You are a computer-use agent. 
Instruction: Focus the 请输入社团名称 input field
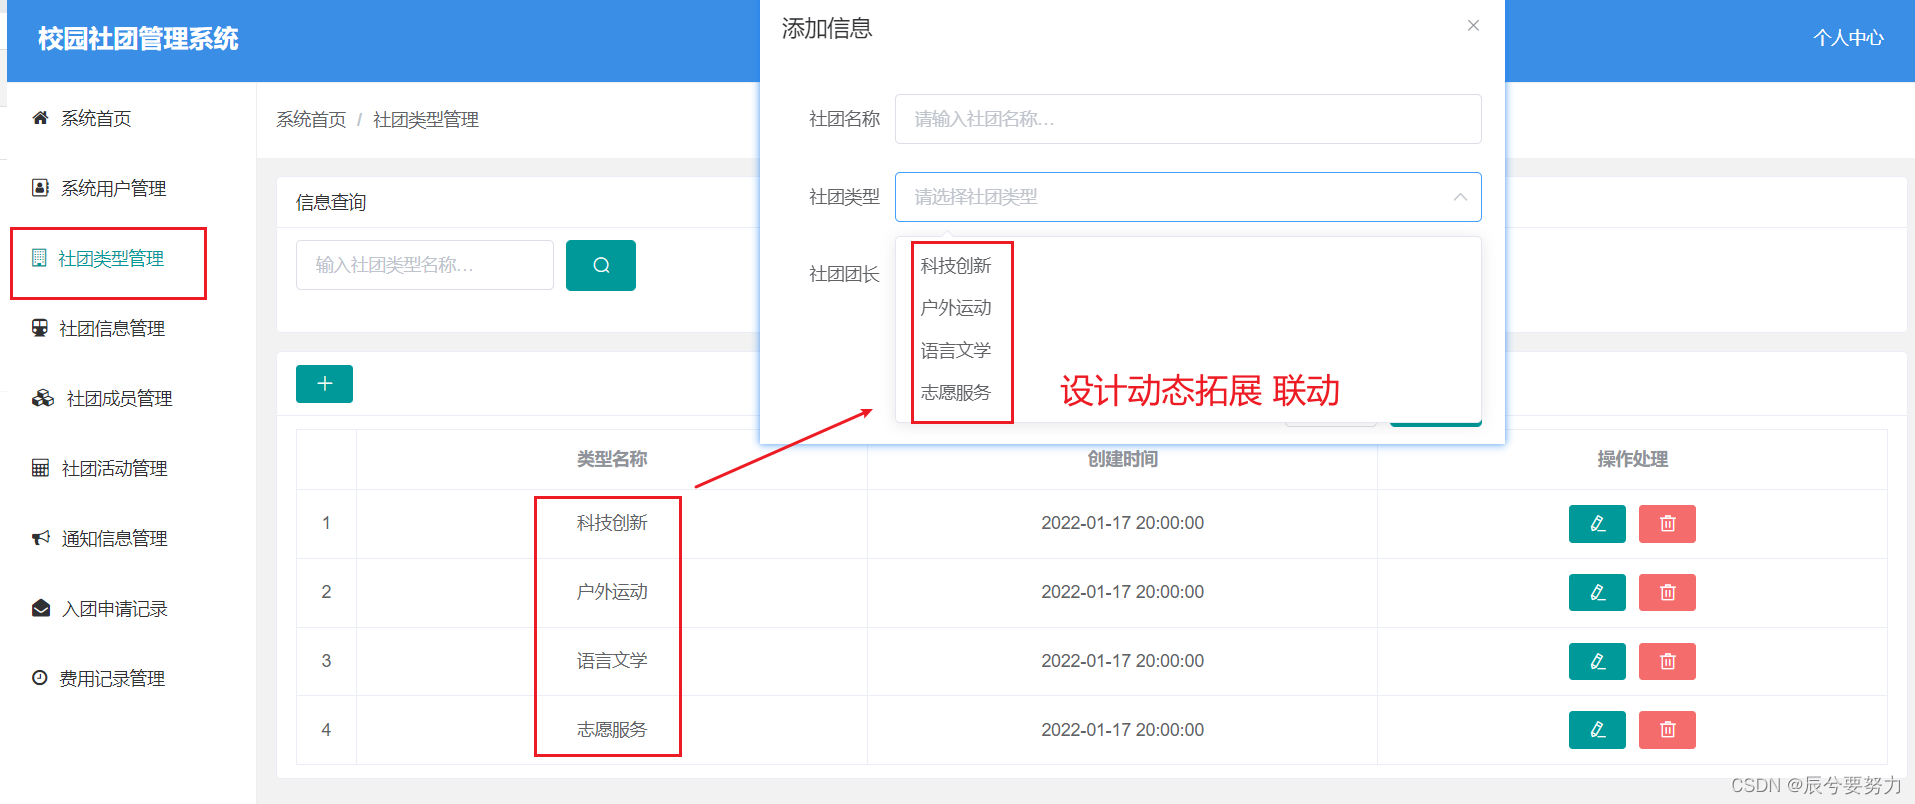click(1188, 119)
